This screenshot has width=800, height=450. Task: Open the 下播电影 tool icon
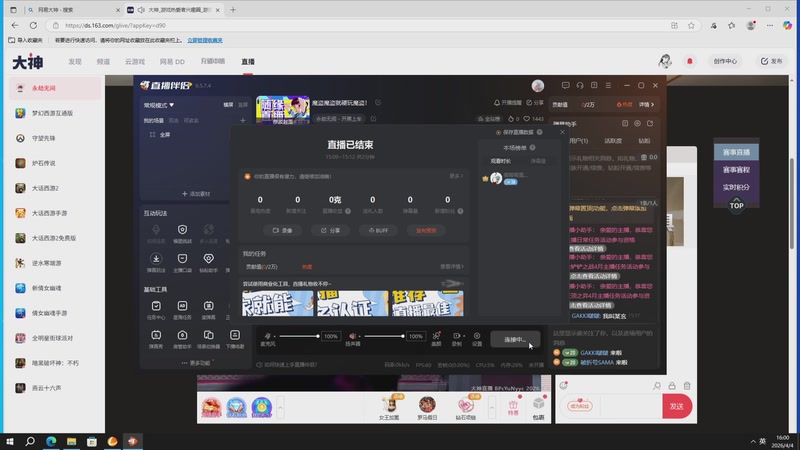click(235, 335)
